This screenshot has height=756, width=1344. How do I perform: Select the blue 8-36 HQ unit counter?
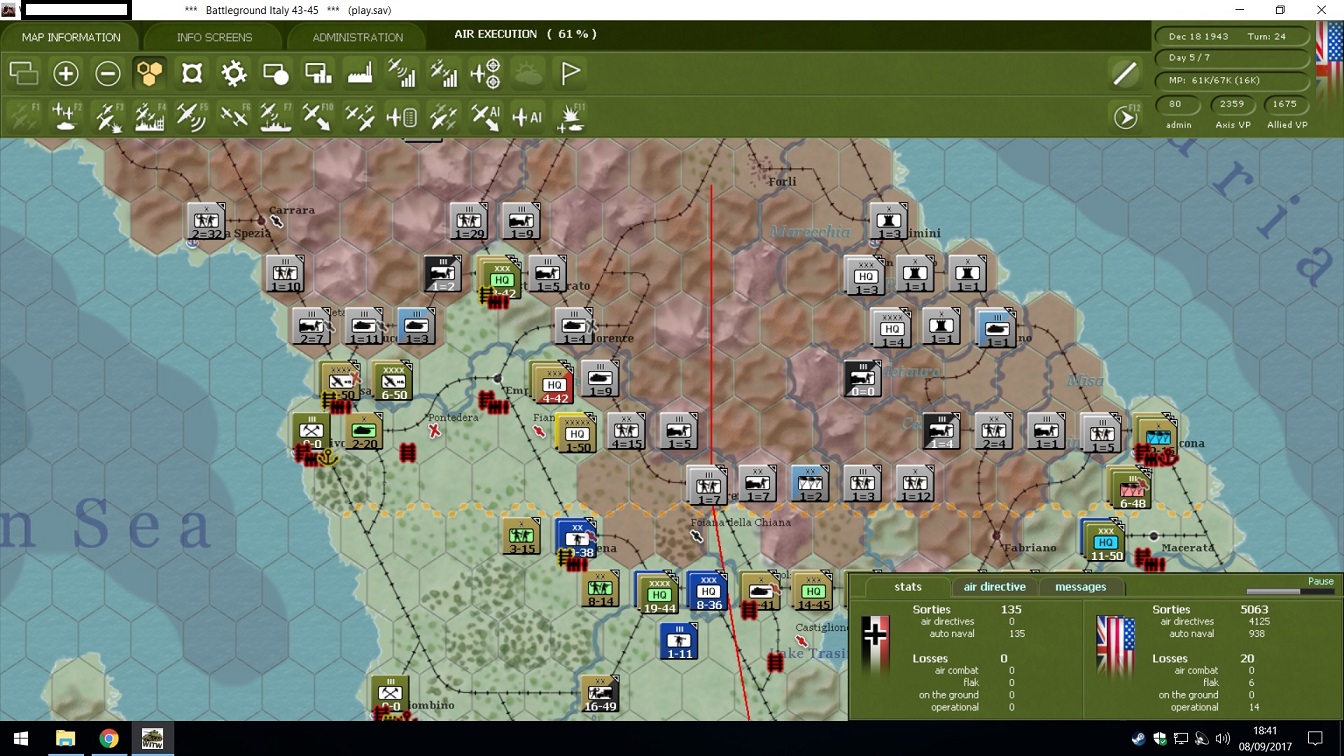click(707, 591)
